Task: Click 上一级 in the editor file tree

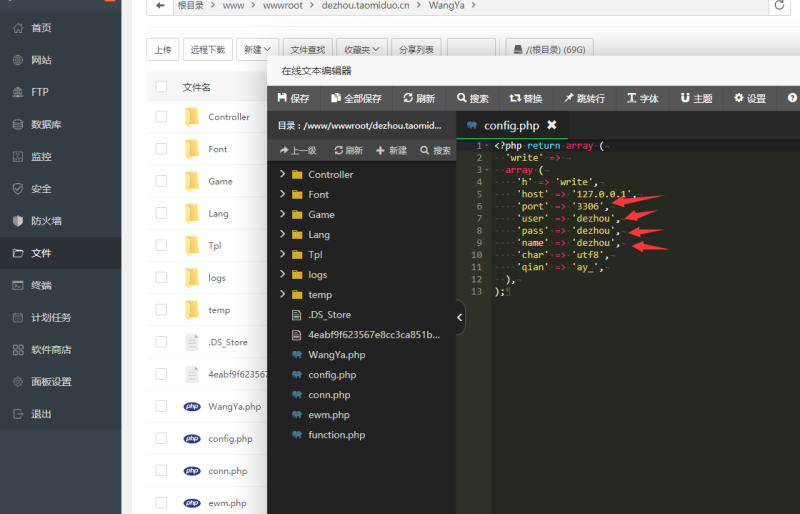Action: (298, 151)
